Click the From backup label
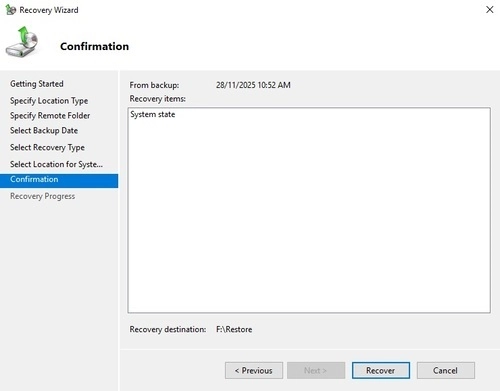 (154, 85)
